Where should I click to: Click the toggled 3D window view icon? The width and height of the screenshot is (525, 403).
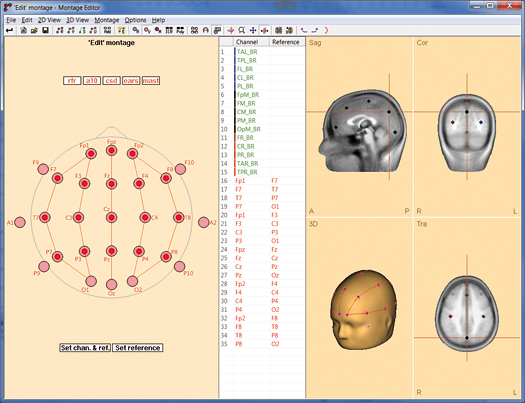pos(217,30)
